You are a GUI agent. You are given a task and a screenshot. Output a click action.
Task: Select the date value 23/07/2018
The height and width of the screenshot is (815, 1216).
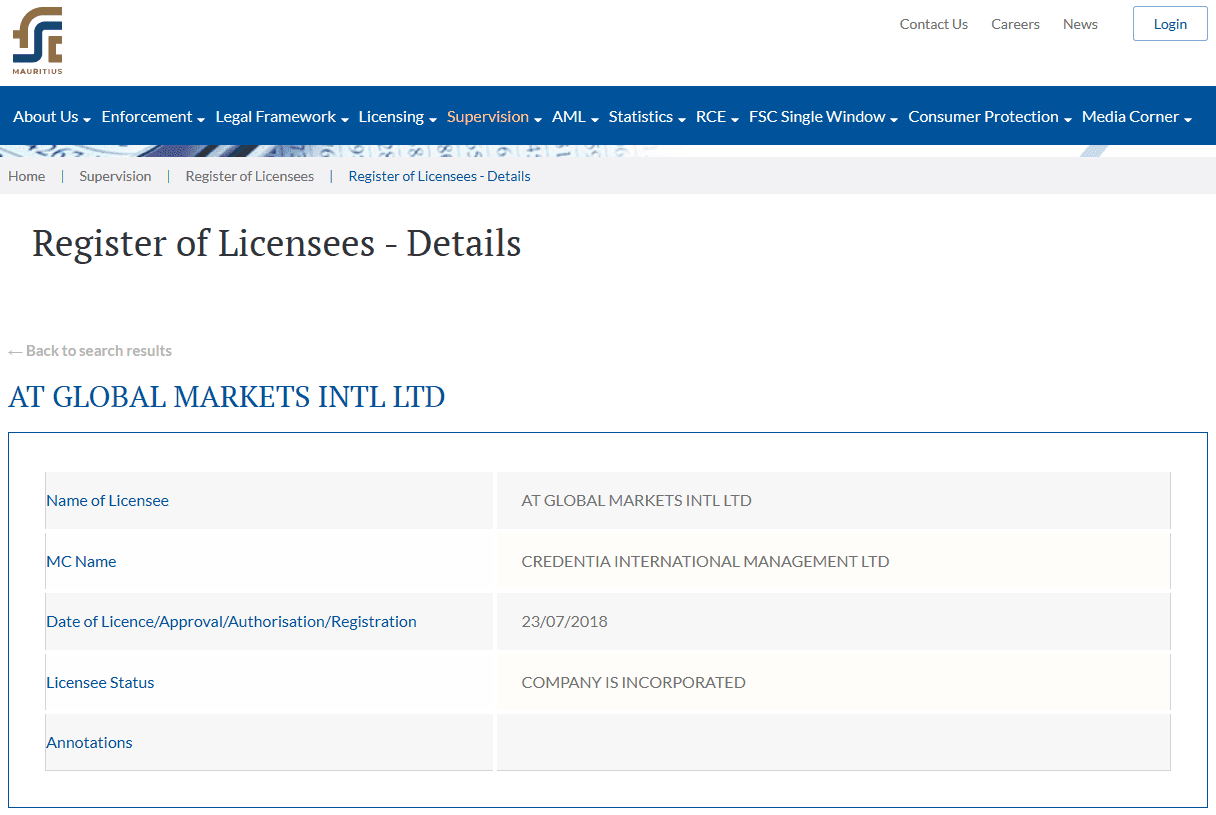pyautogui.click(x=564, y=621)
